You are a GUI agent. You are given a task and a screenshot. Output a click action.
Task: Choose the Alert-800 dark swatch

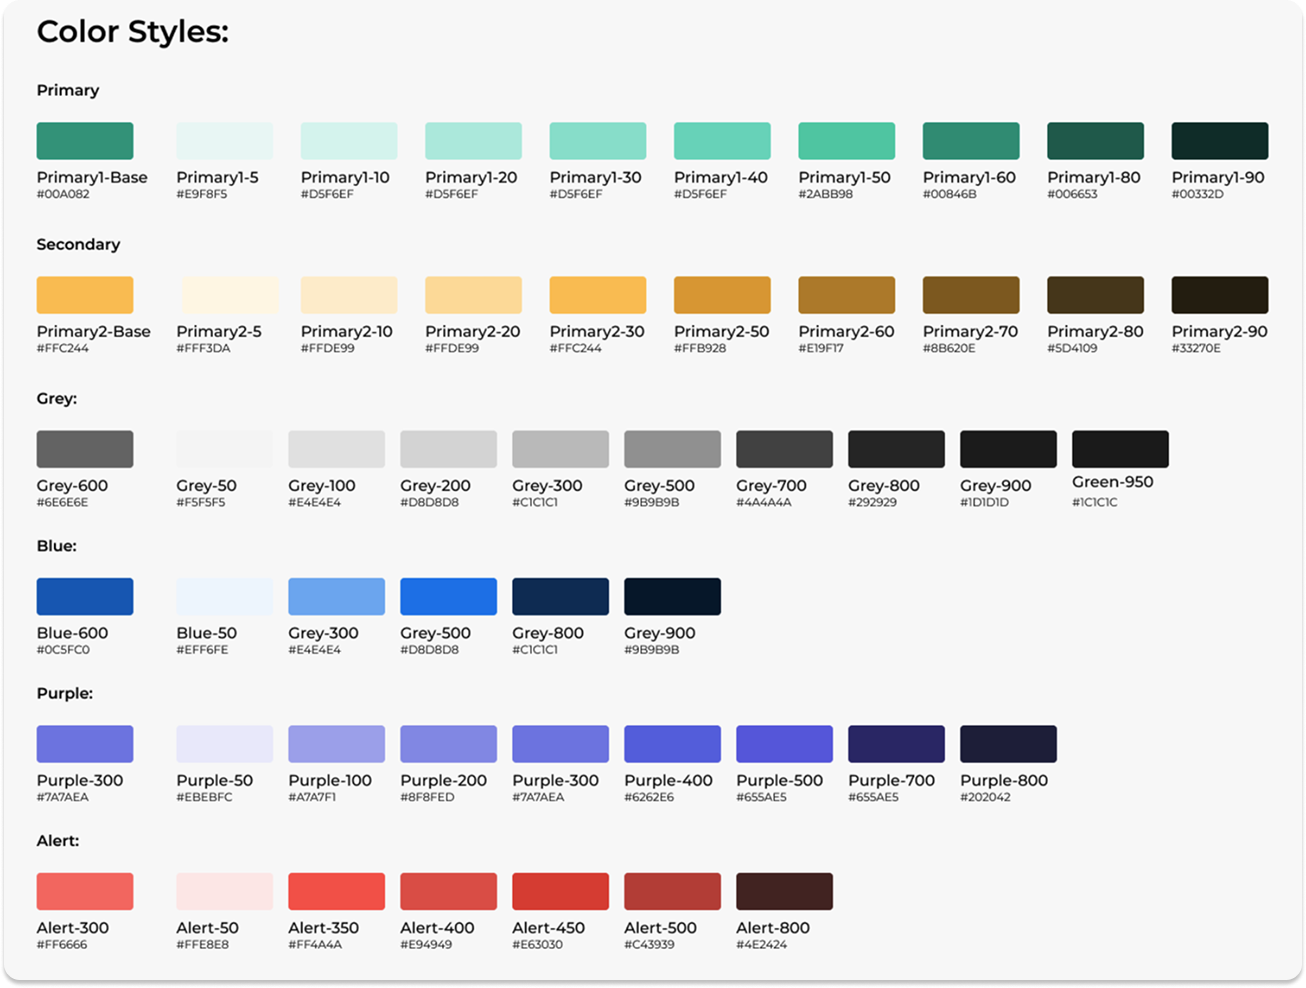[x=785, y=892]
